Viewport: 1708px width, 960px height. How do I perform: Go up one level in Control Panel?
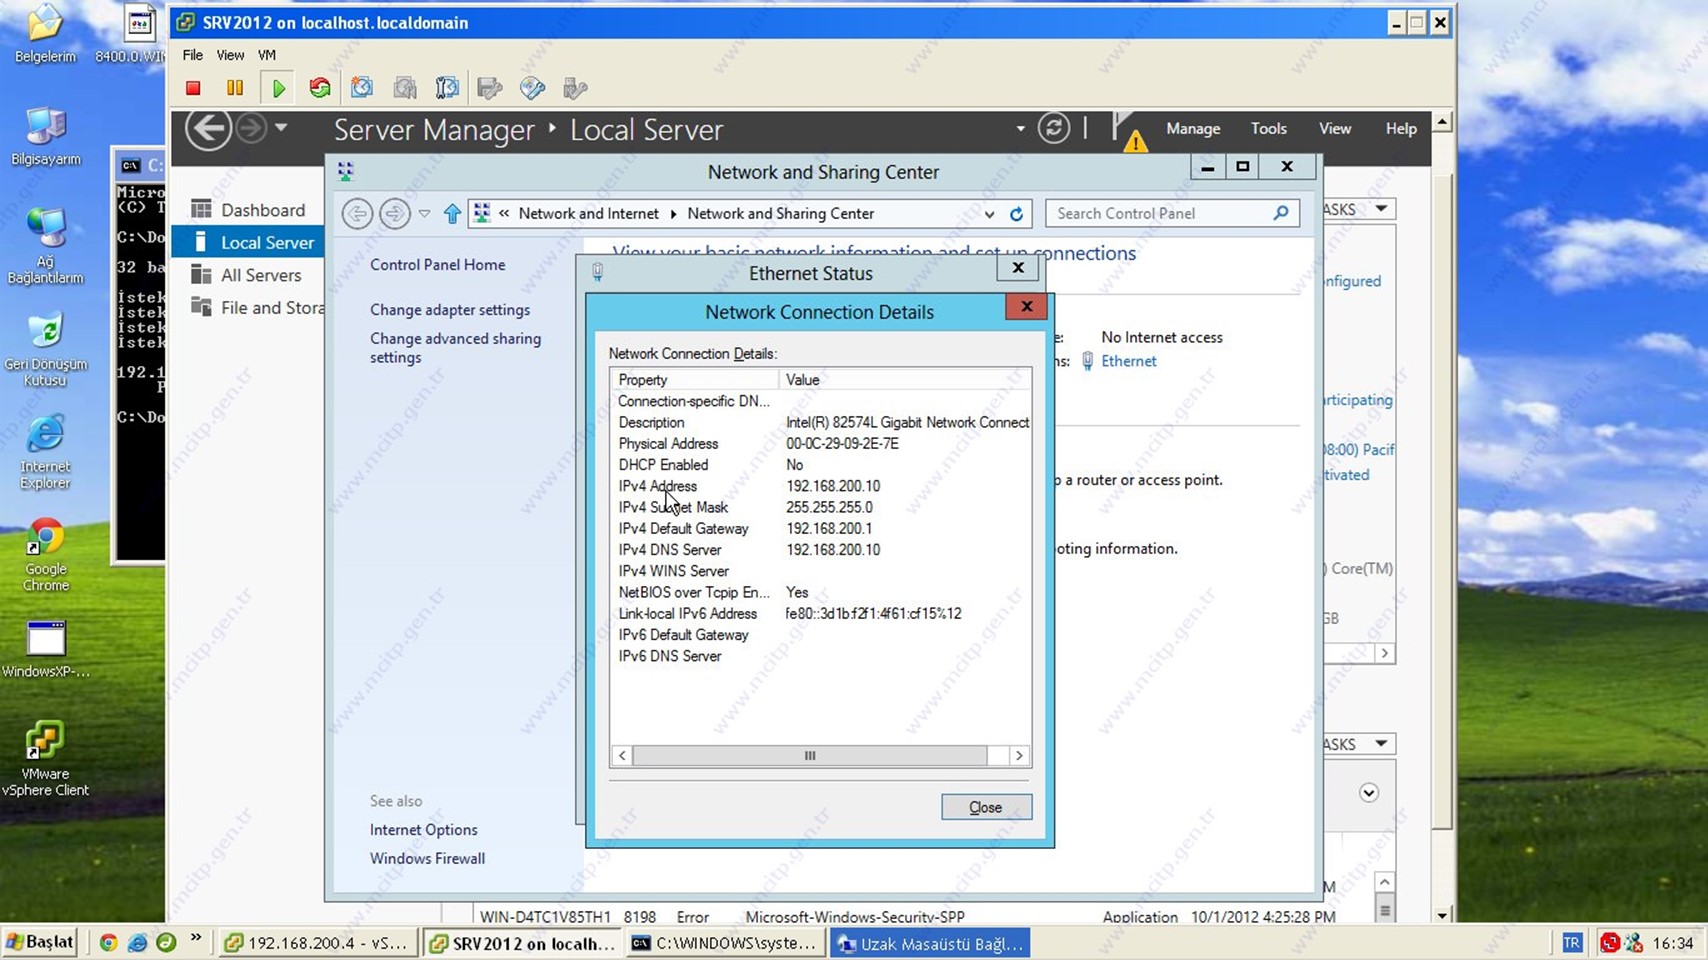(452, 213)
